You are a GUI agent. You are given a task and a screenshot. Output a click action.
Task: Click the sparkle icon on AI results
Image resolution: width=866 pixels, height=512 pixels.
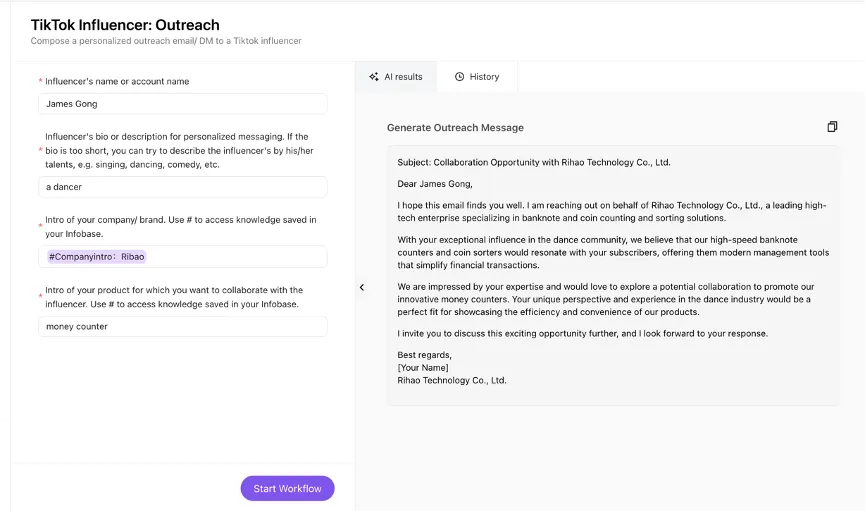[373, 77]
